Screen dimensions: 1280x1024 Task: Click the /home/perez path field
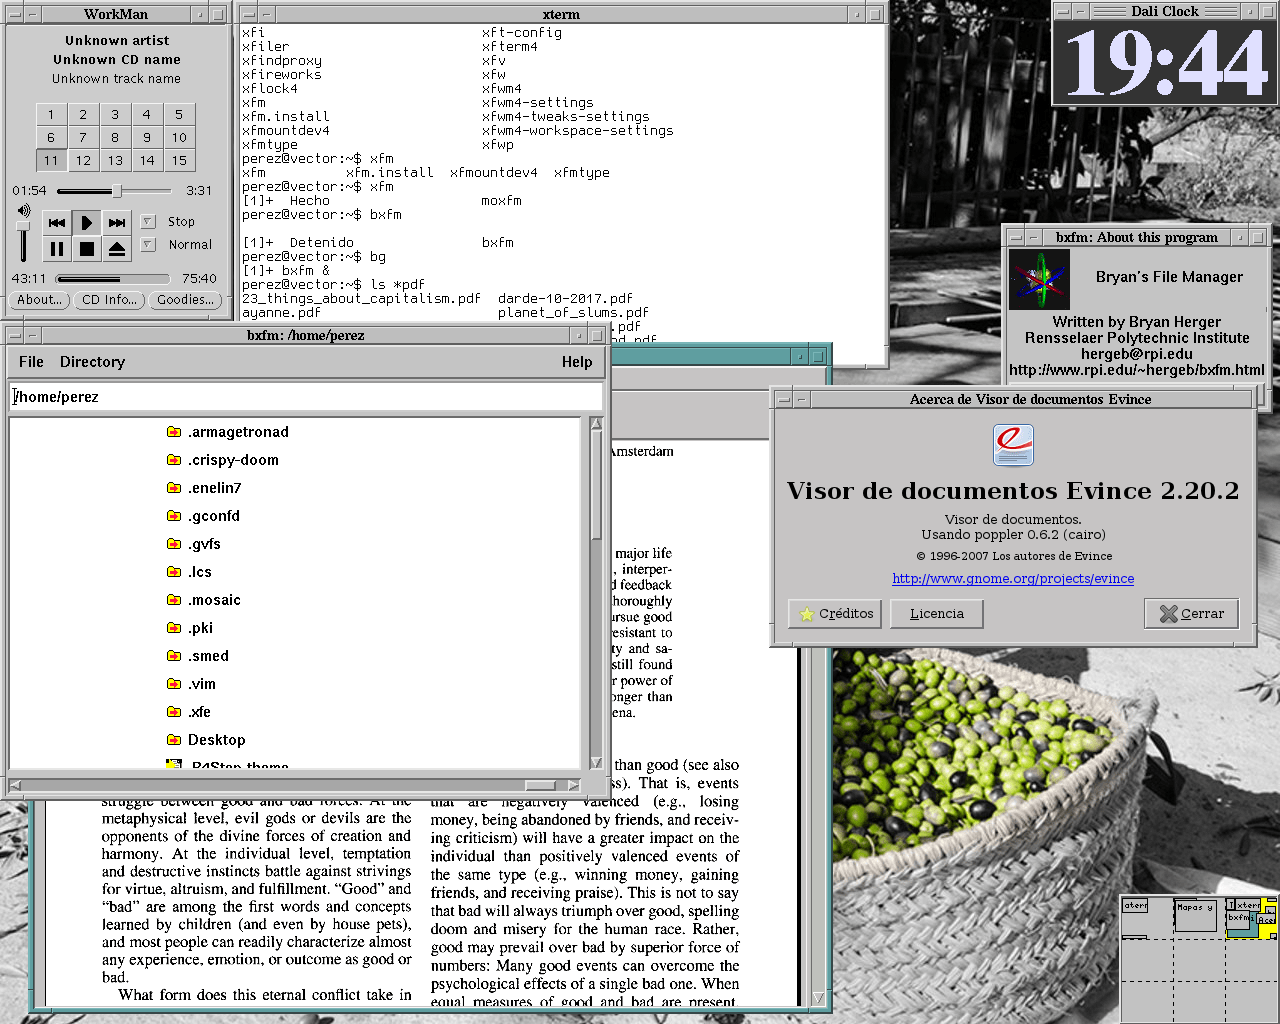[x=306, y=397]
